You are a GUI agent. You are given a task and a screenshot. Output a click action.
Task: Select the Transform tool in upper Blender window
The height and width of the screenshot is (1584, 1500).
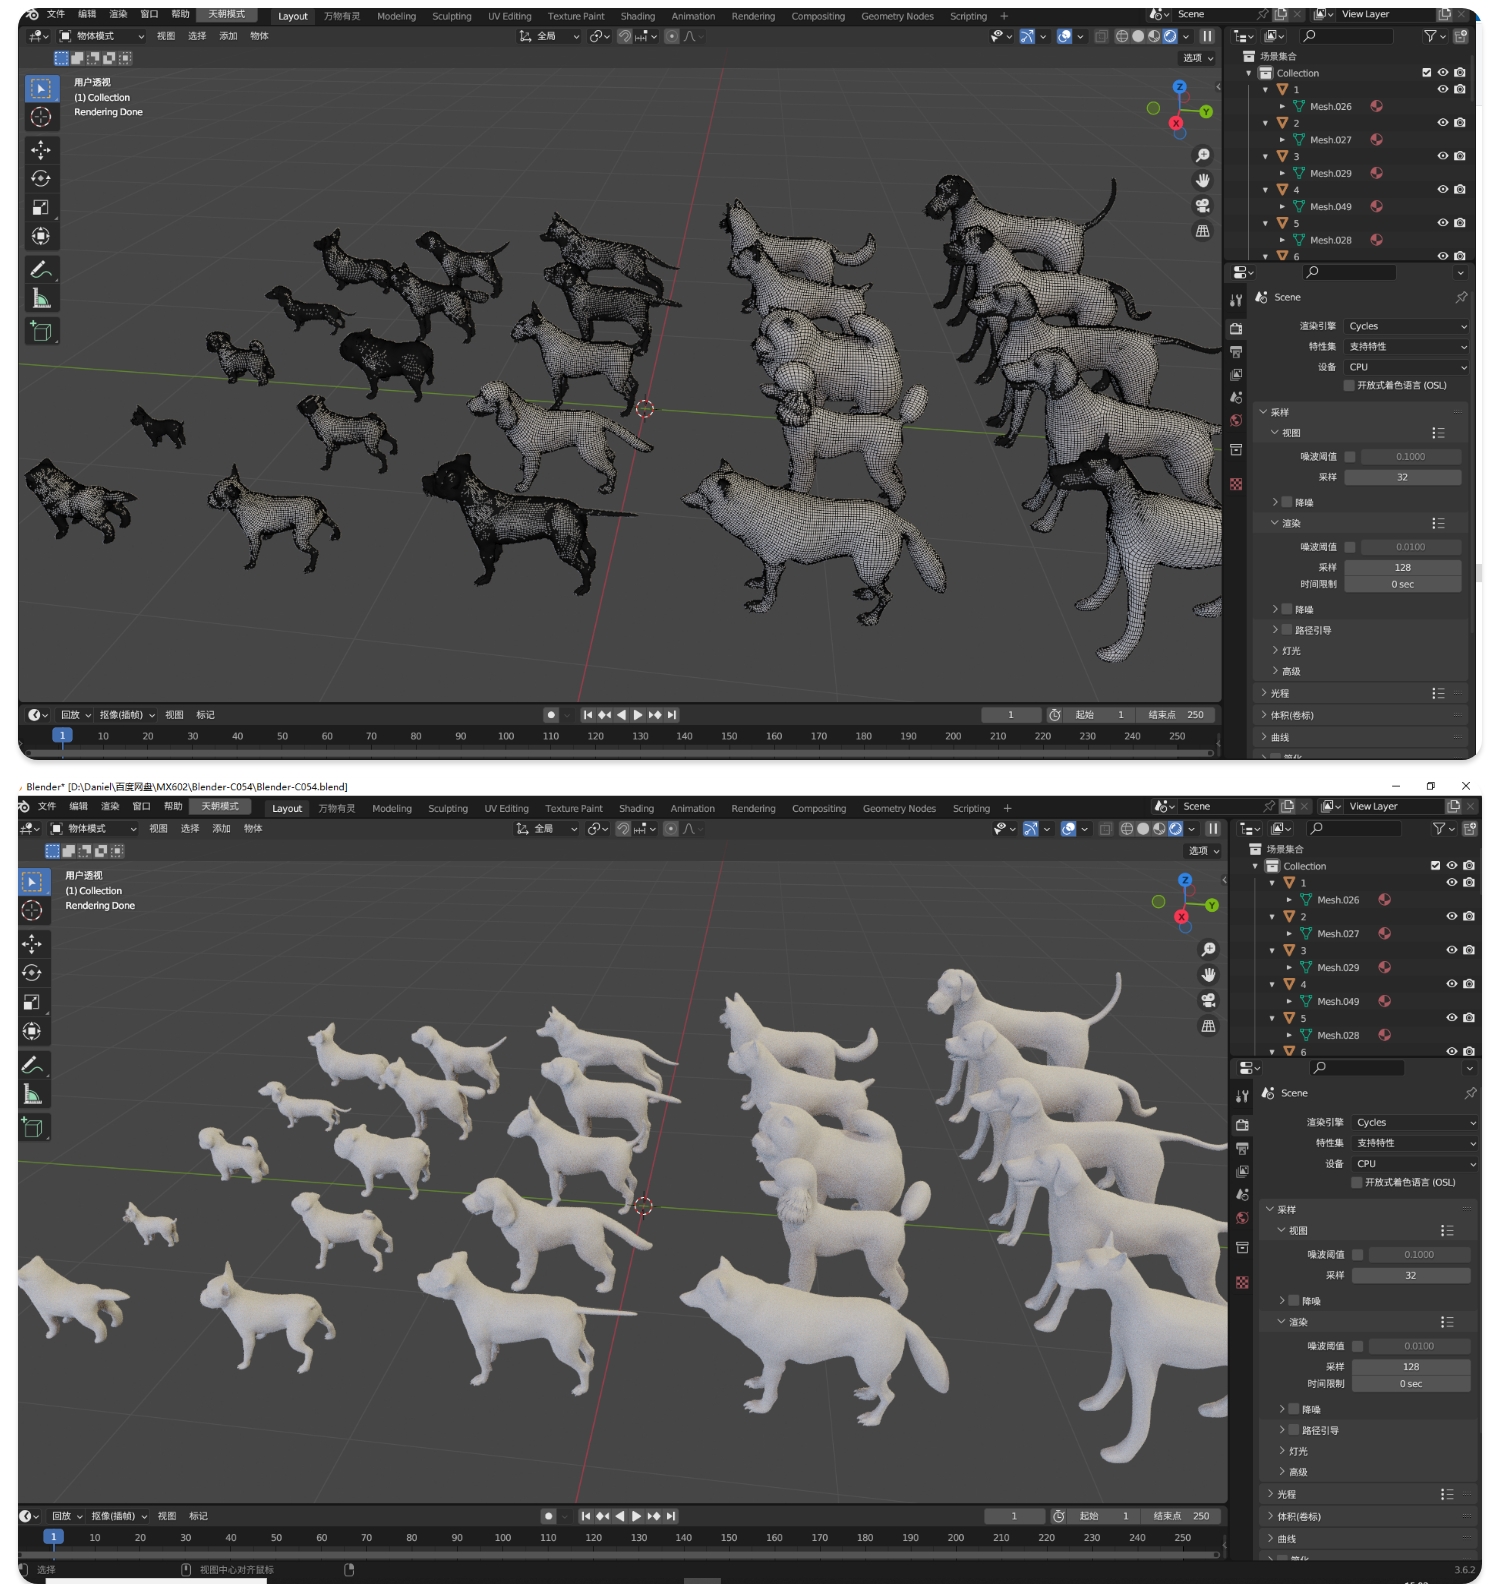coord(41,237)
